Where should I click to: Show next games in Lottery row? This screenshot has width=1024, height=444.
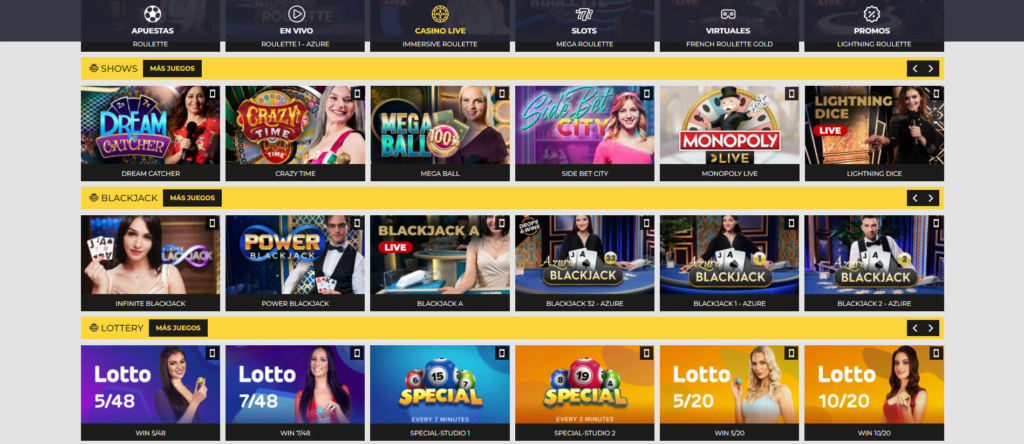(931, 328)
